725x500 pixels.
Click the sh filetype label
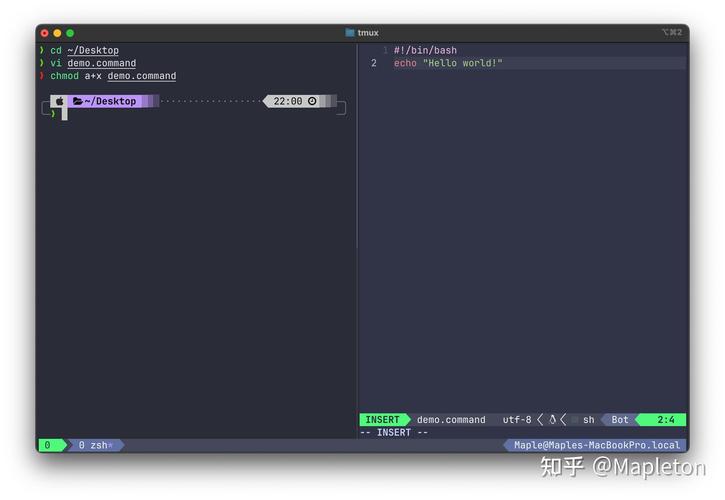click(589, 420)
